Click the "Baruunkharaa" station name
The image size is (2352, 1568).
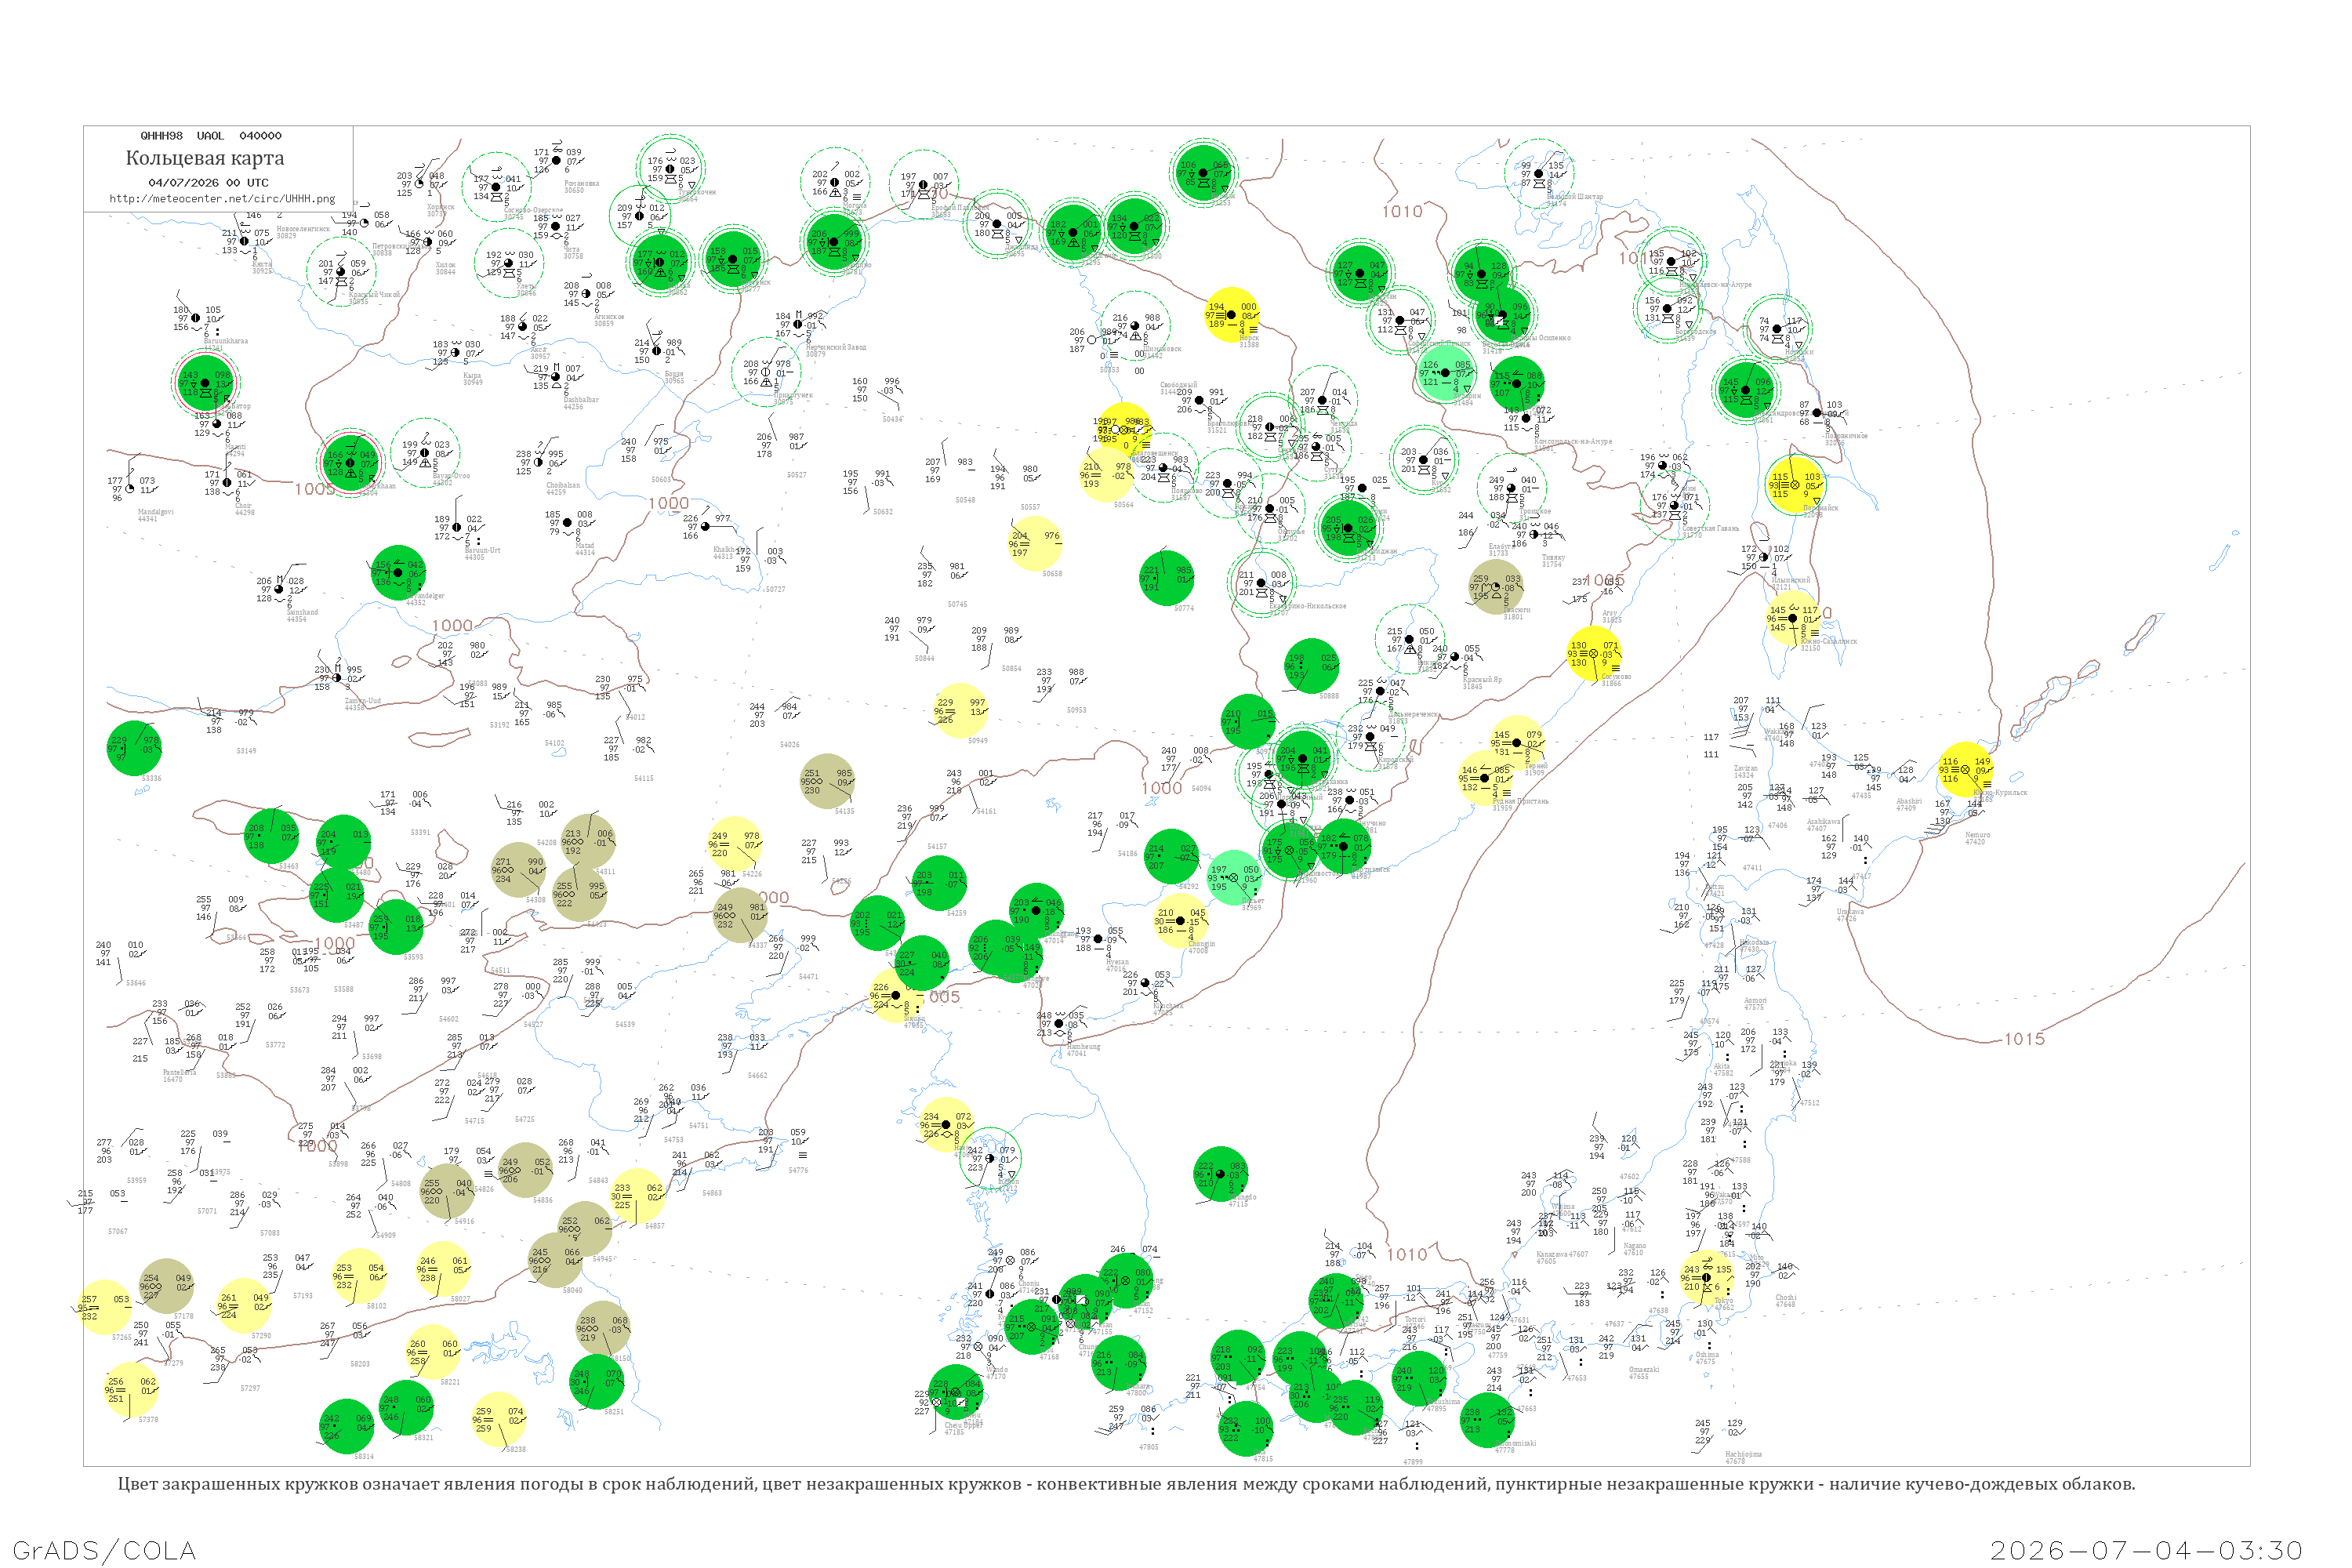coord(225,341)
